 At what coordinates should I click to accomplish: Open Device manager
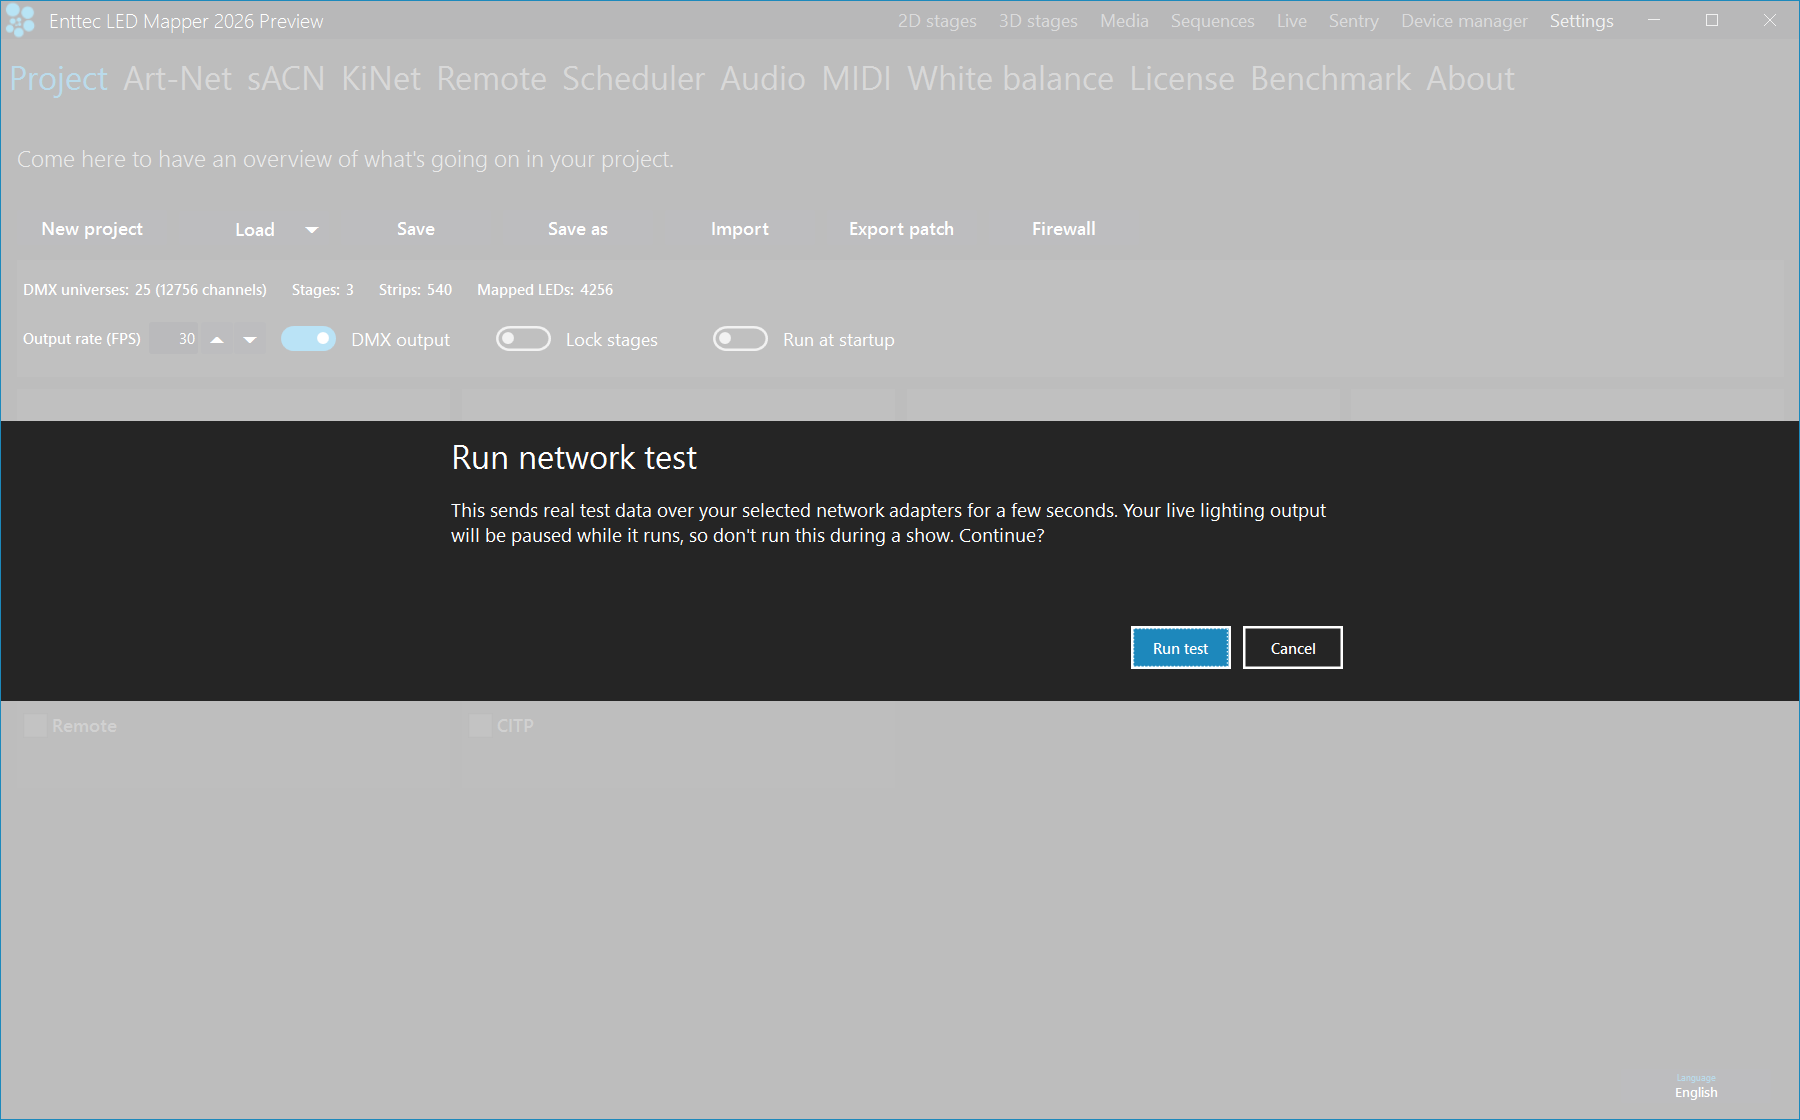[x=1464, y=21]
